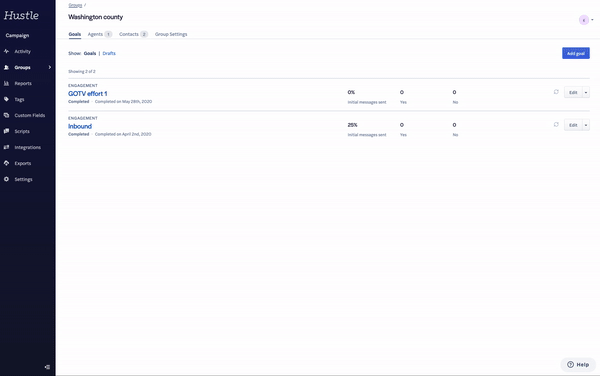Open Exports in the sidebar
The width and height of the screenshot is (600, 376).
click(x=23, y=163)
